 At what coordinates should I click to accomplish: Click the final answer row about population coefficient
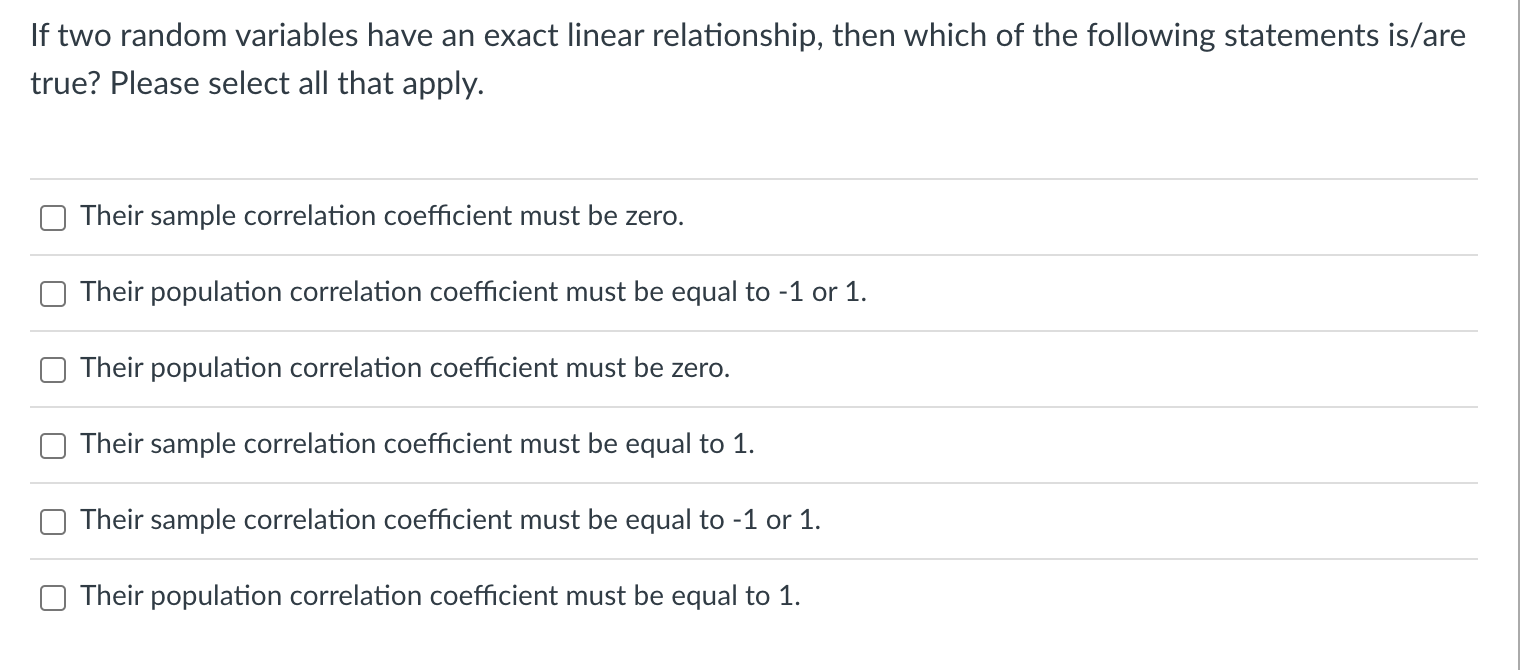pos(440,596)
